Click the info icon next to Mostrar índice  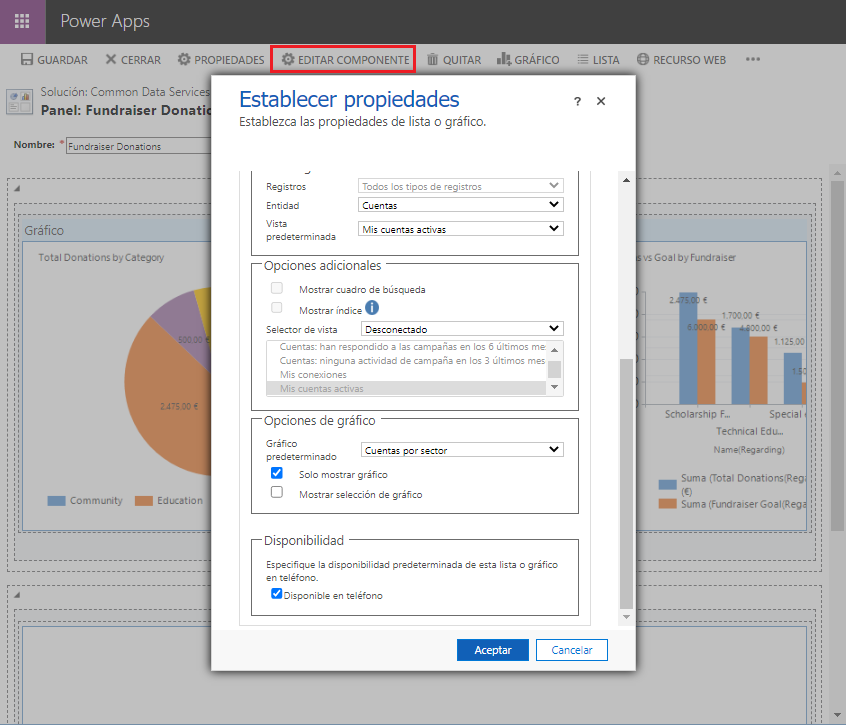pos(372,307)
